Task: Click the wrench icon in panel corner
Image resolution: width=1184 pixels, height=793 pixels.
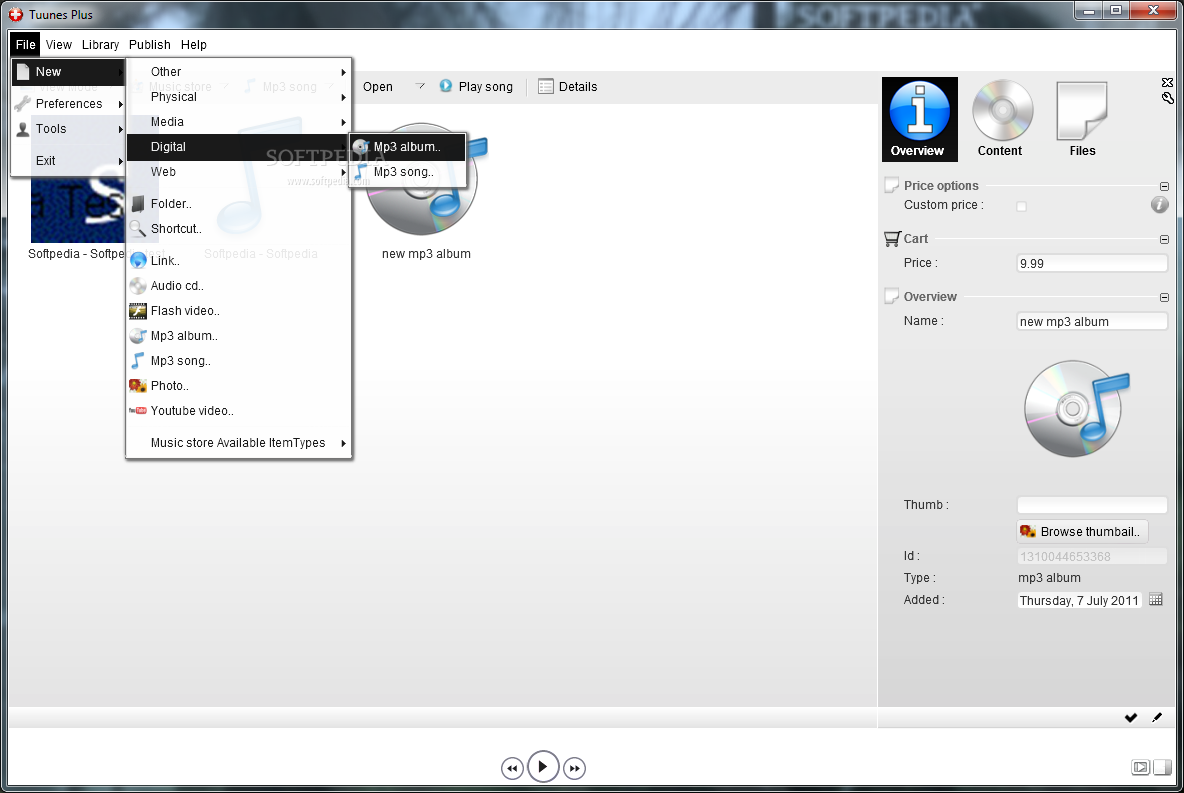Action: click(1167, 97)
